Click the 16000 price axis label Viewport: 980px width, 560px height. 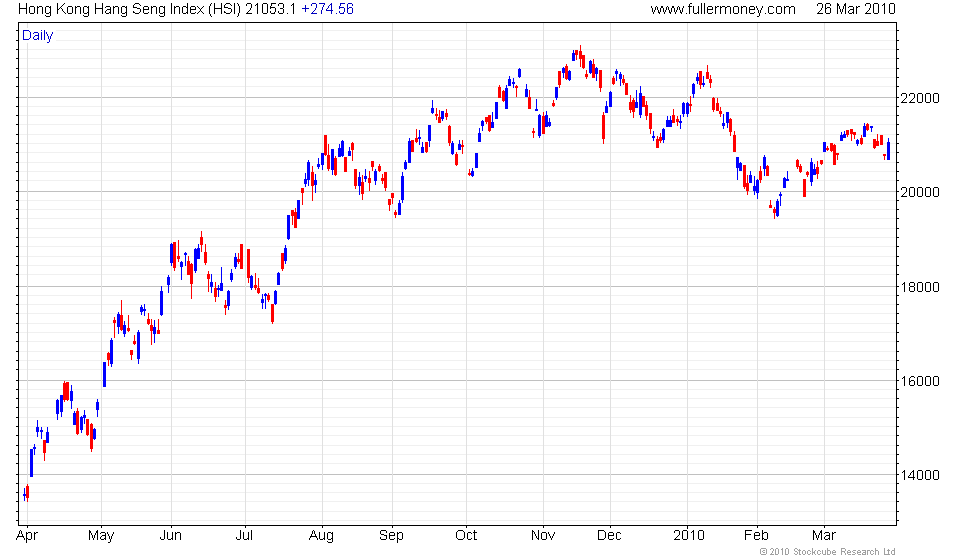tap(919, 381)
